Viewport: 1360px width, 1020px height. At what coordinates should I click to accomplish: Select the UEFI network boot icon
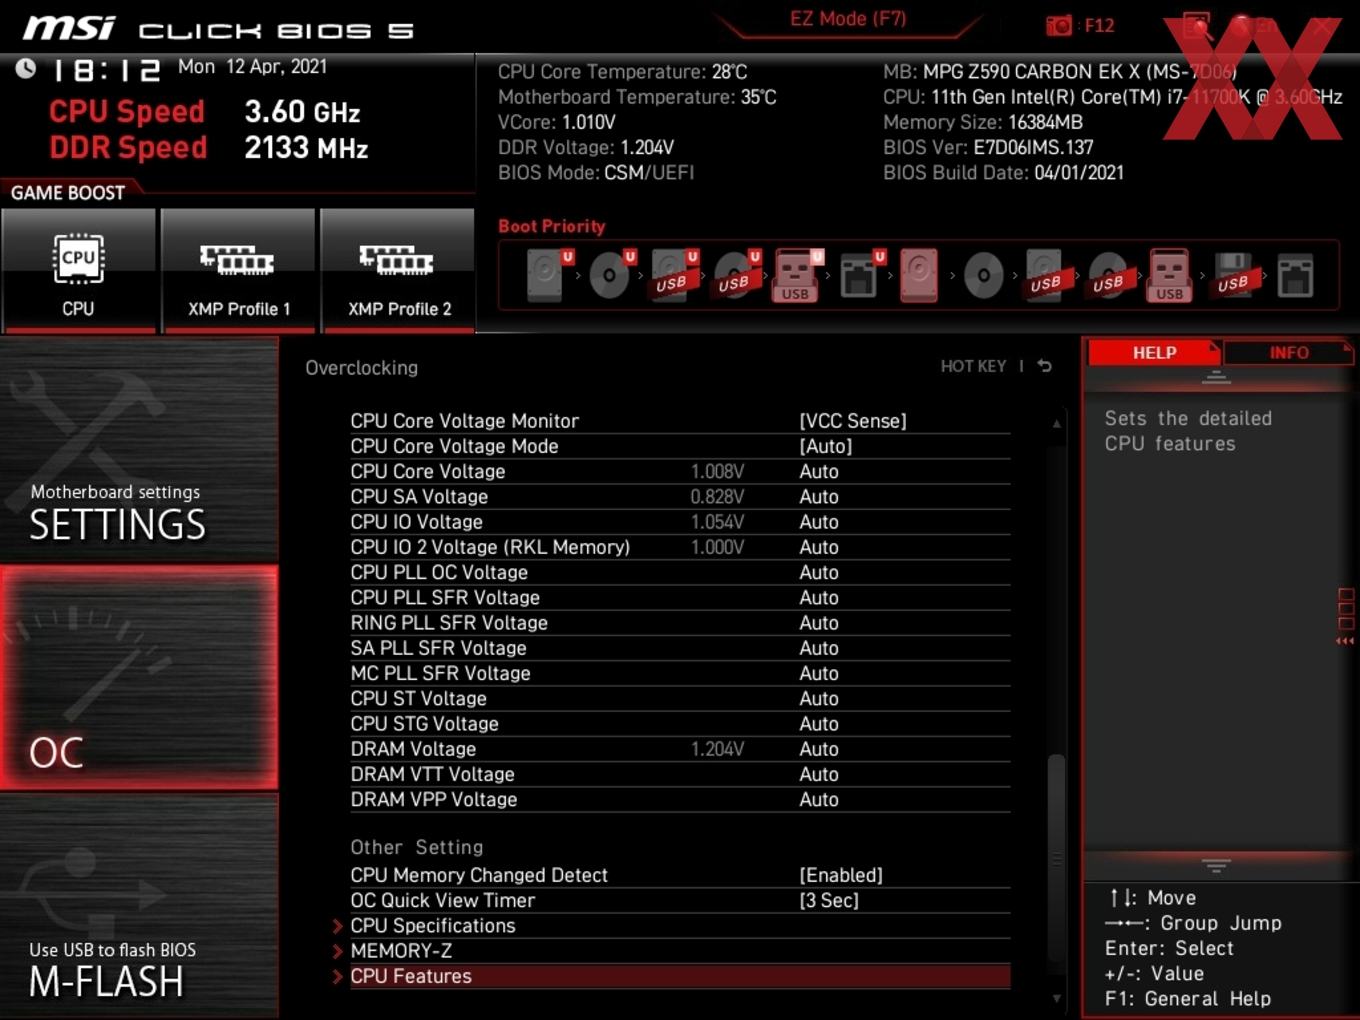click(x=860, y=275)
